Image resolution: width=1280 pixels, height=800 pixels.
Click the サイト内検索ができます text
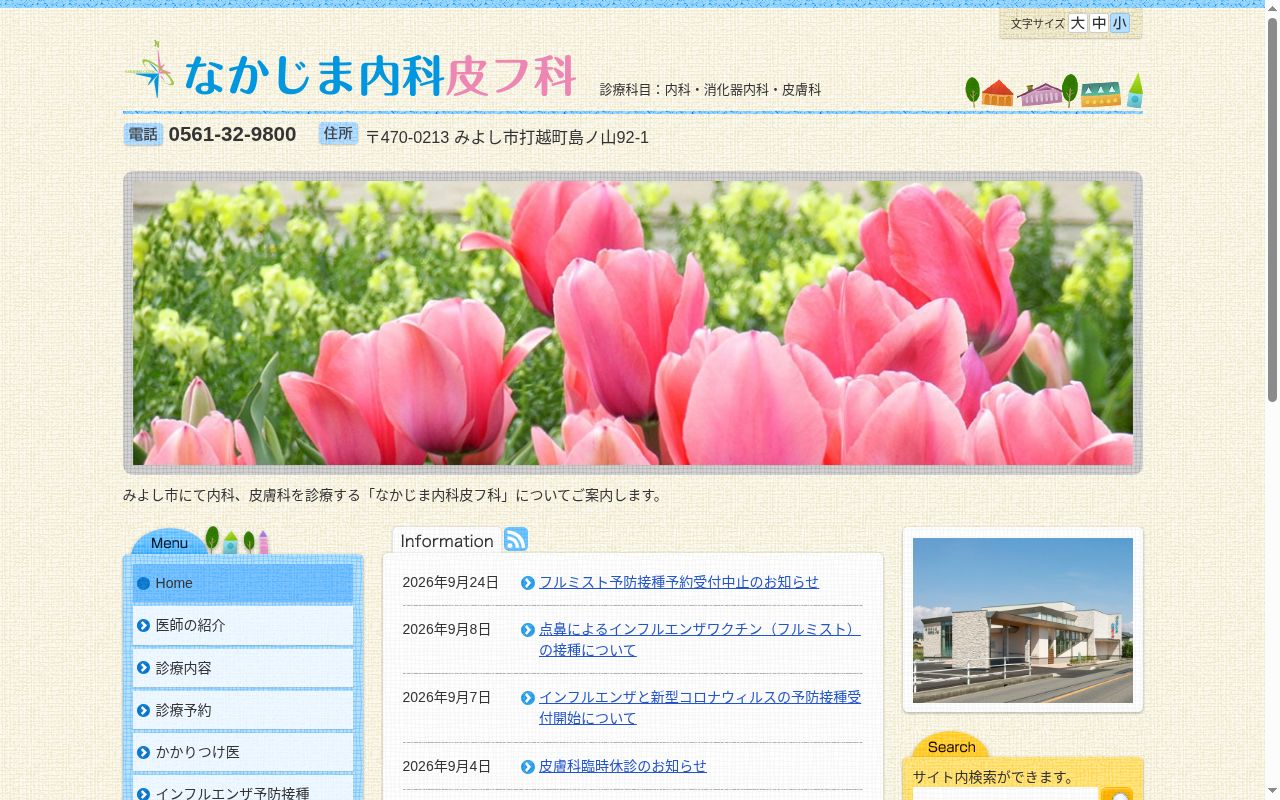pyautogui.click(x=993, y=777)
